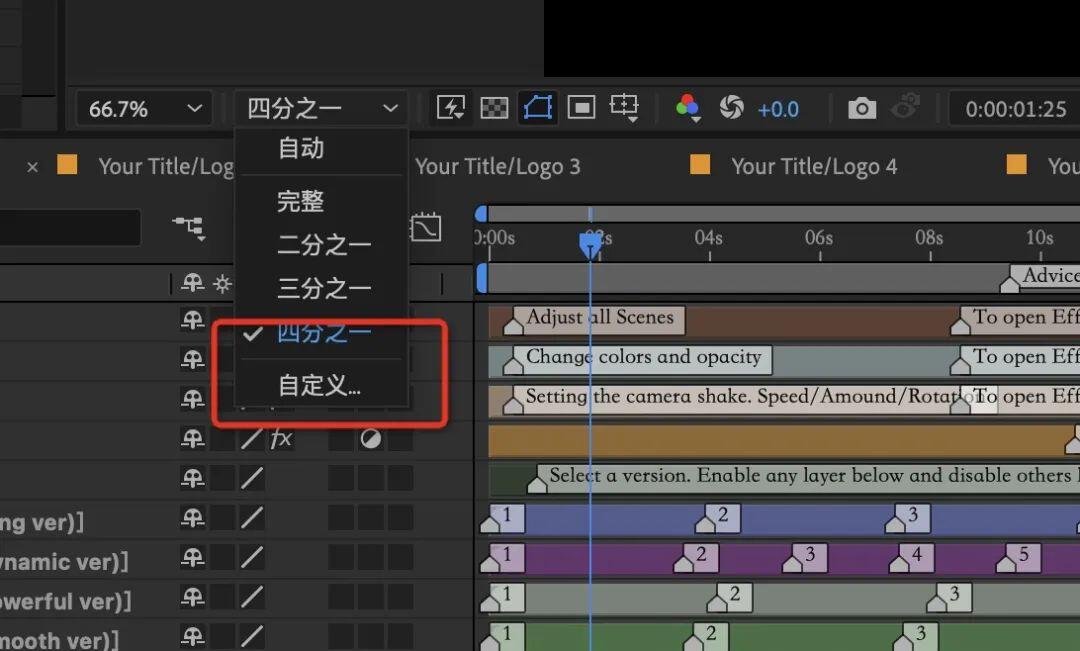
Task: Click marker 2 on blue layer bar
Action: pos(717,519)
